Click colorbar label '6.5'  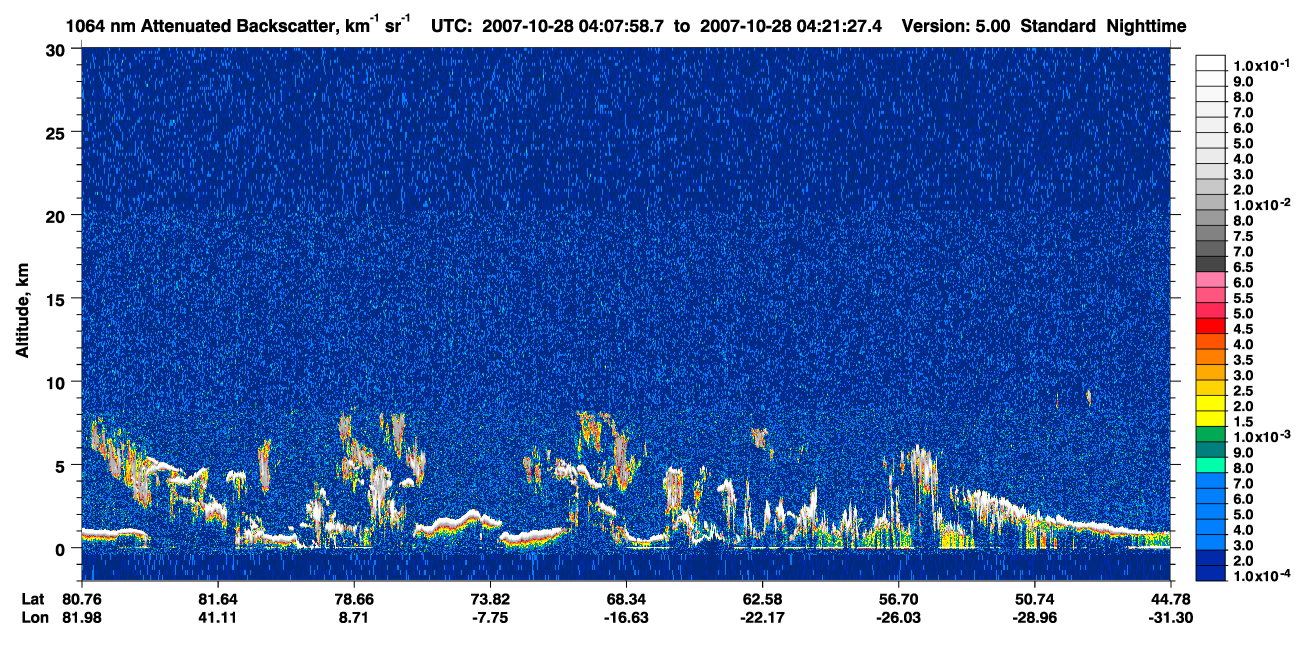[x=1243, y=266]
